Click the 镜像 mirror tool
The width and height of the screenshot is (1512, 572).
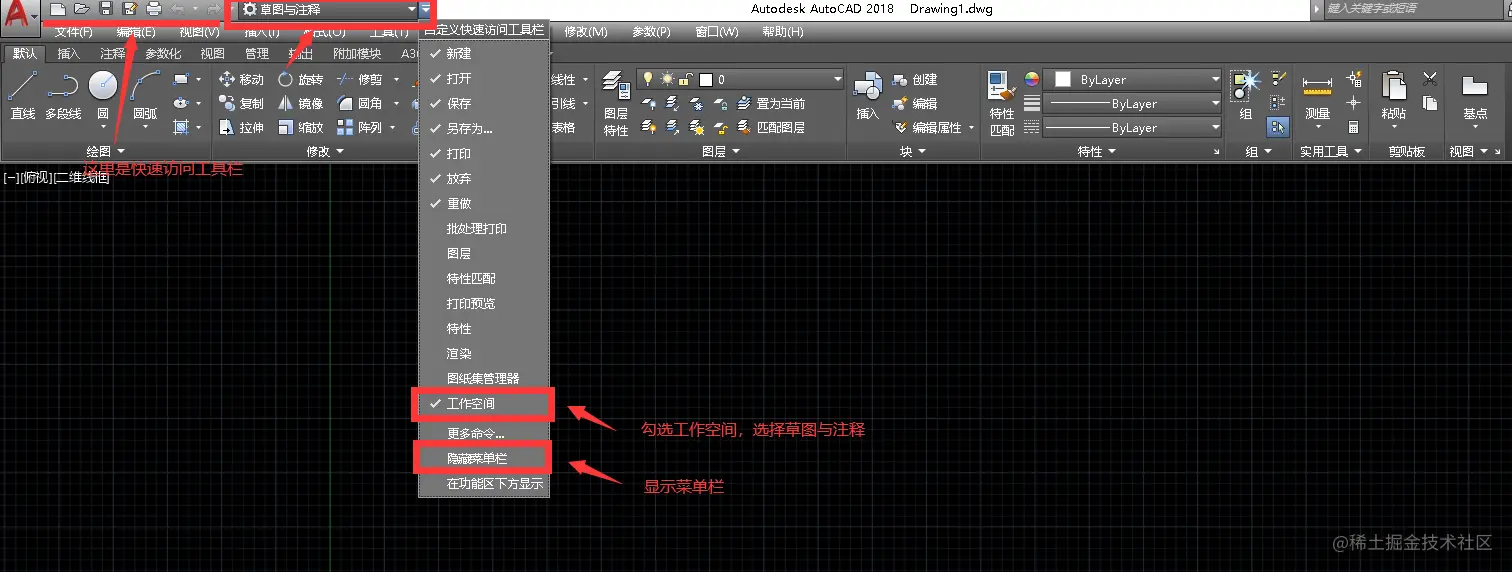coord(300,103)
